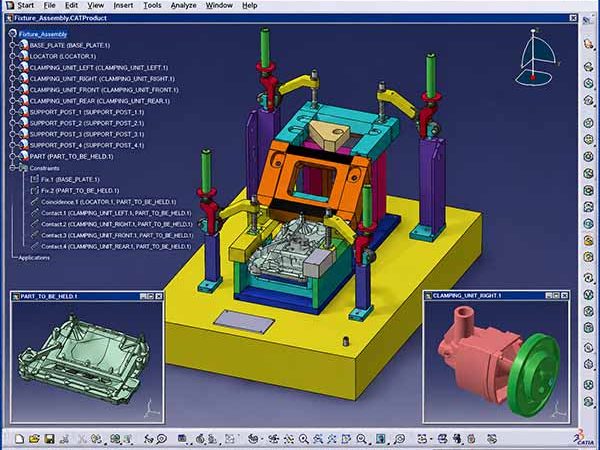Click the green part preview model
This screenshot has width=600, height=450.
click(83, 360)
